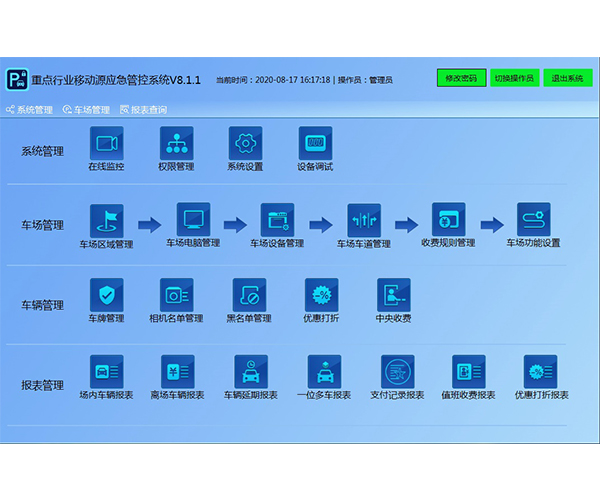The image size is (600, 500).
Task: Click the 车场功能设置 icon
Action: (x=534, y=219)
